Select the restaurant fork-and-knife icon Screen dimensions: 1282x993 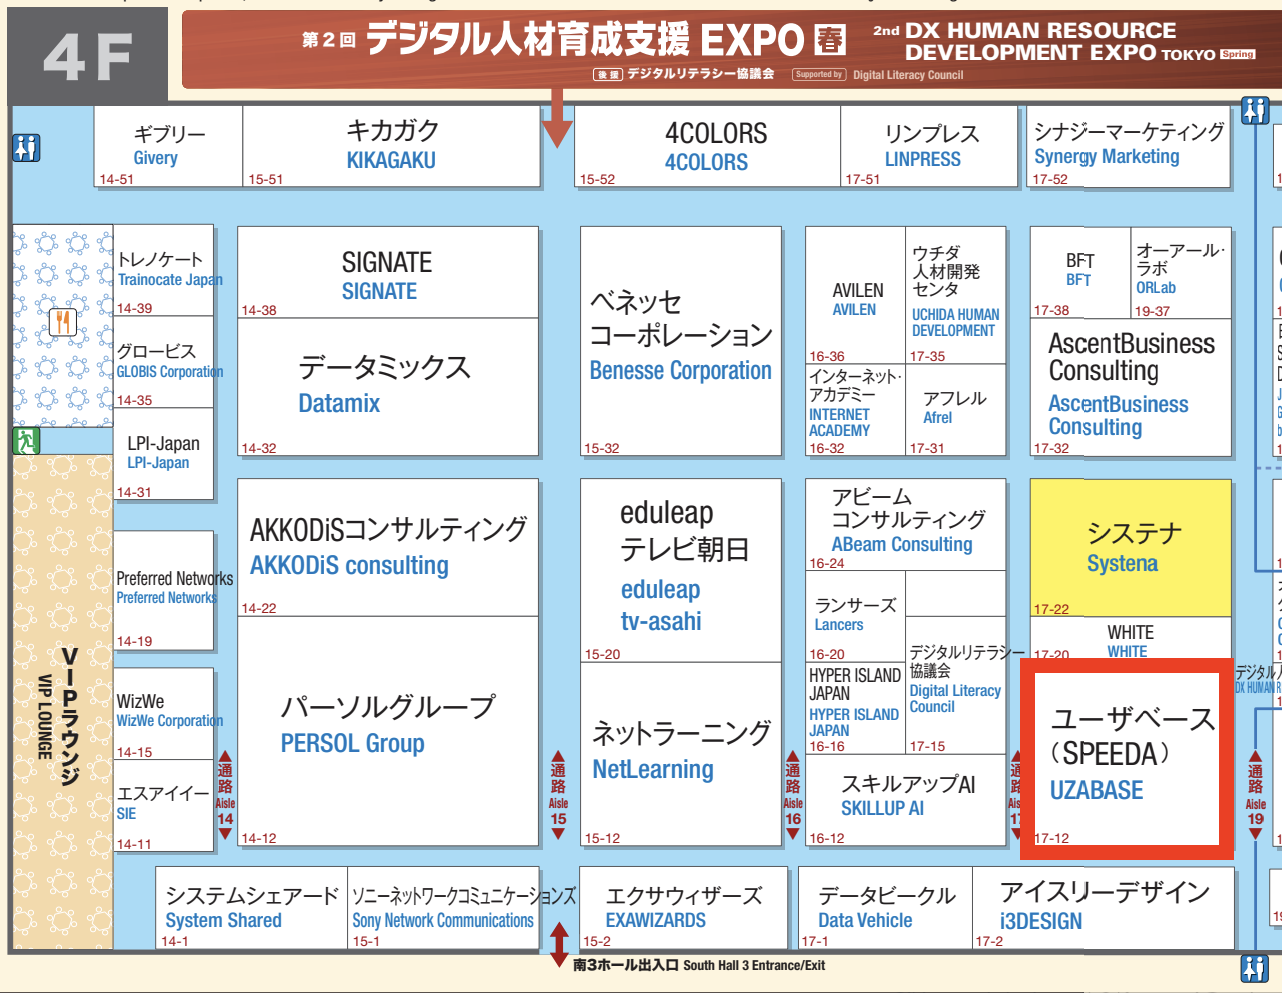click(x=63, y=321)
